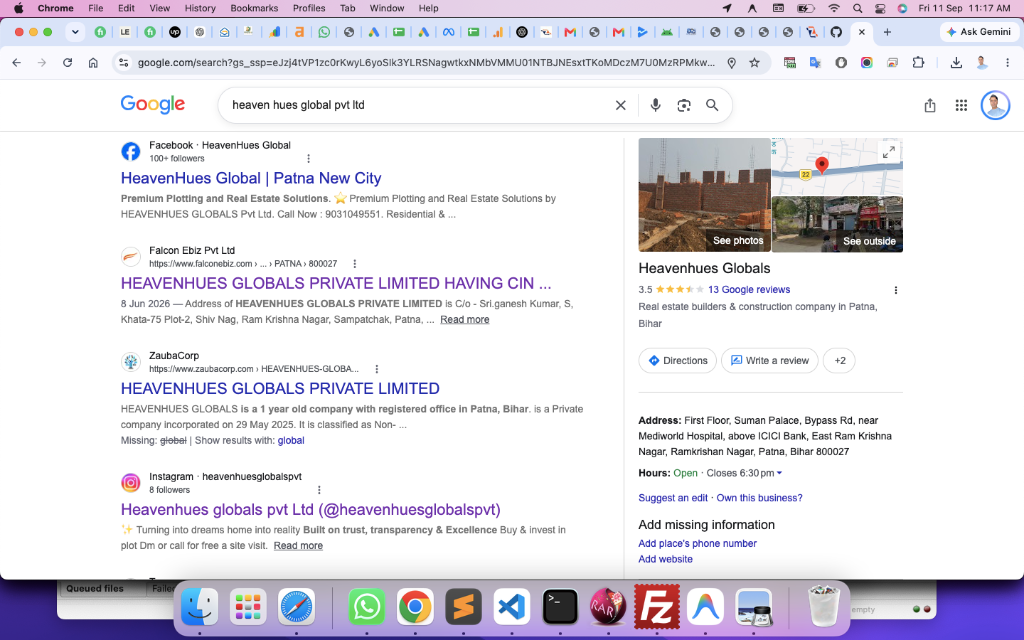Screen dimensions: 1024x640
Task: Open the tab search dropdown arrow
Action: [75, 32]
